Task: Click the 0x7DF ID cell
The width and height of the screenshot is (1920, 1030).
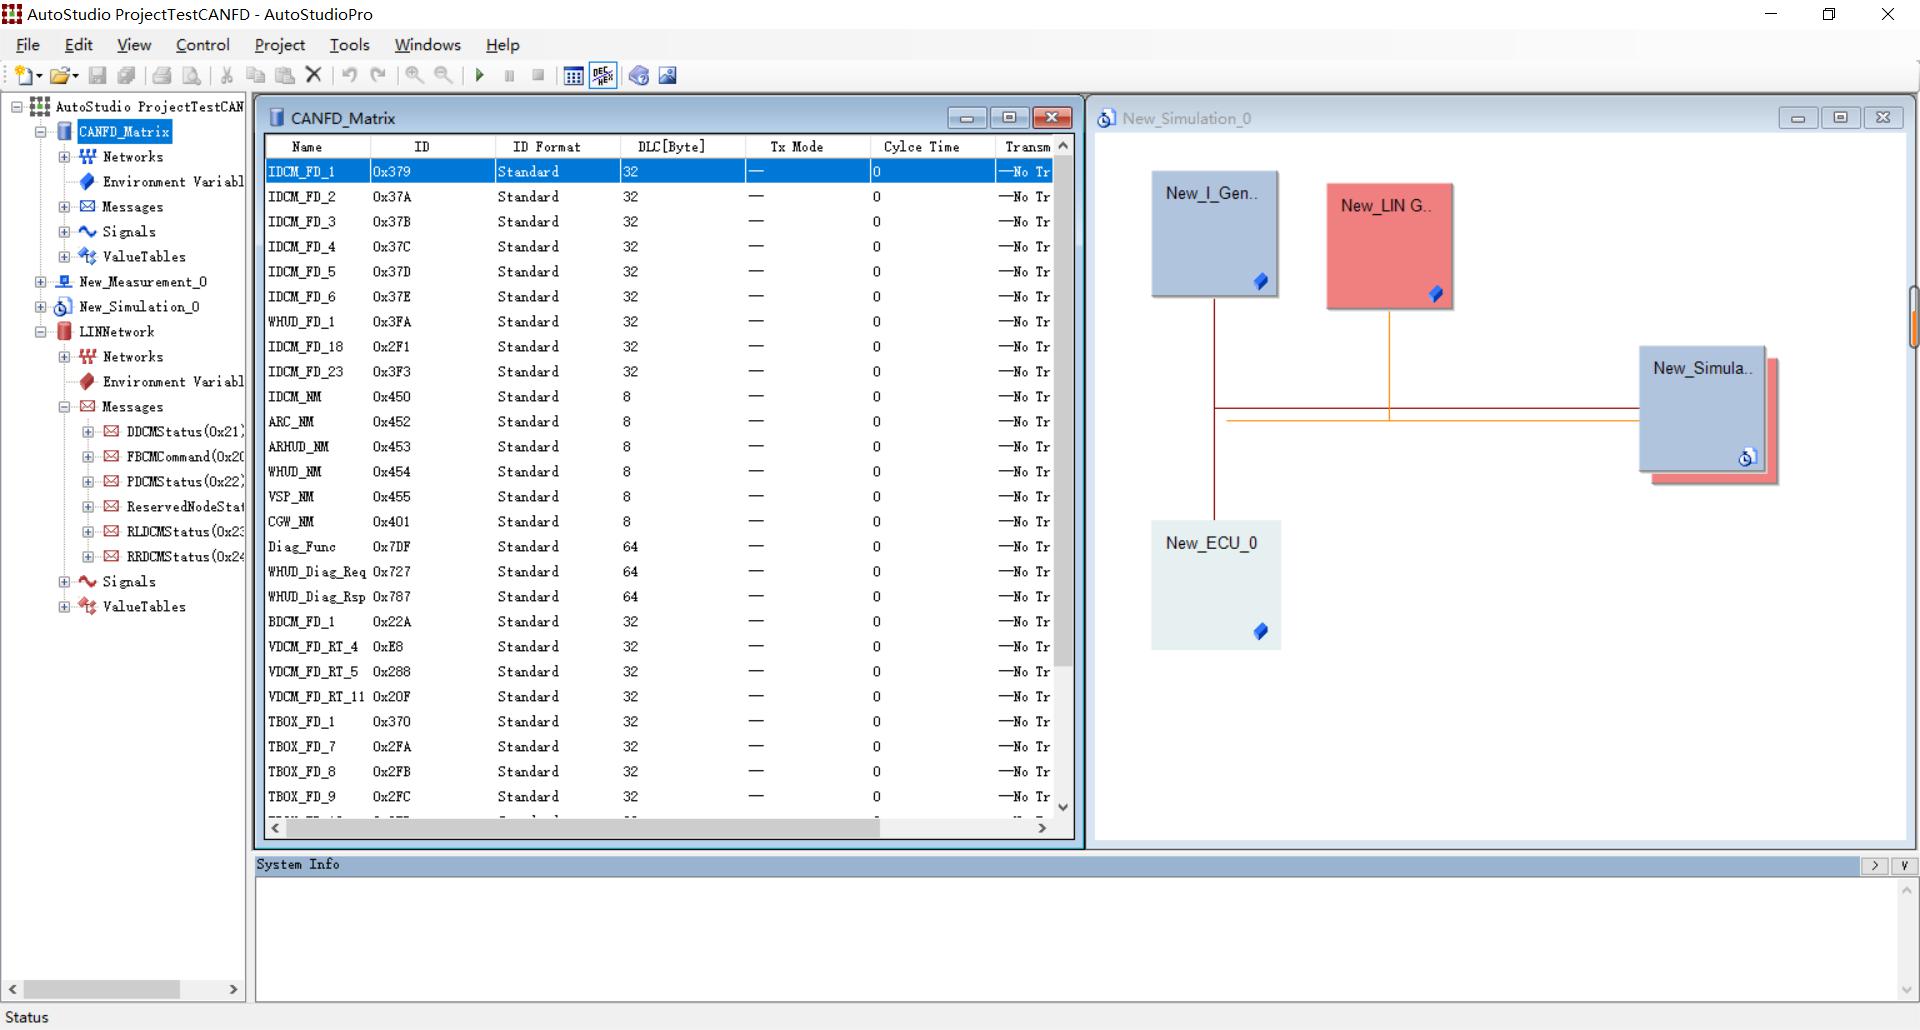Action: (432, 546)
